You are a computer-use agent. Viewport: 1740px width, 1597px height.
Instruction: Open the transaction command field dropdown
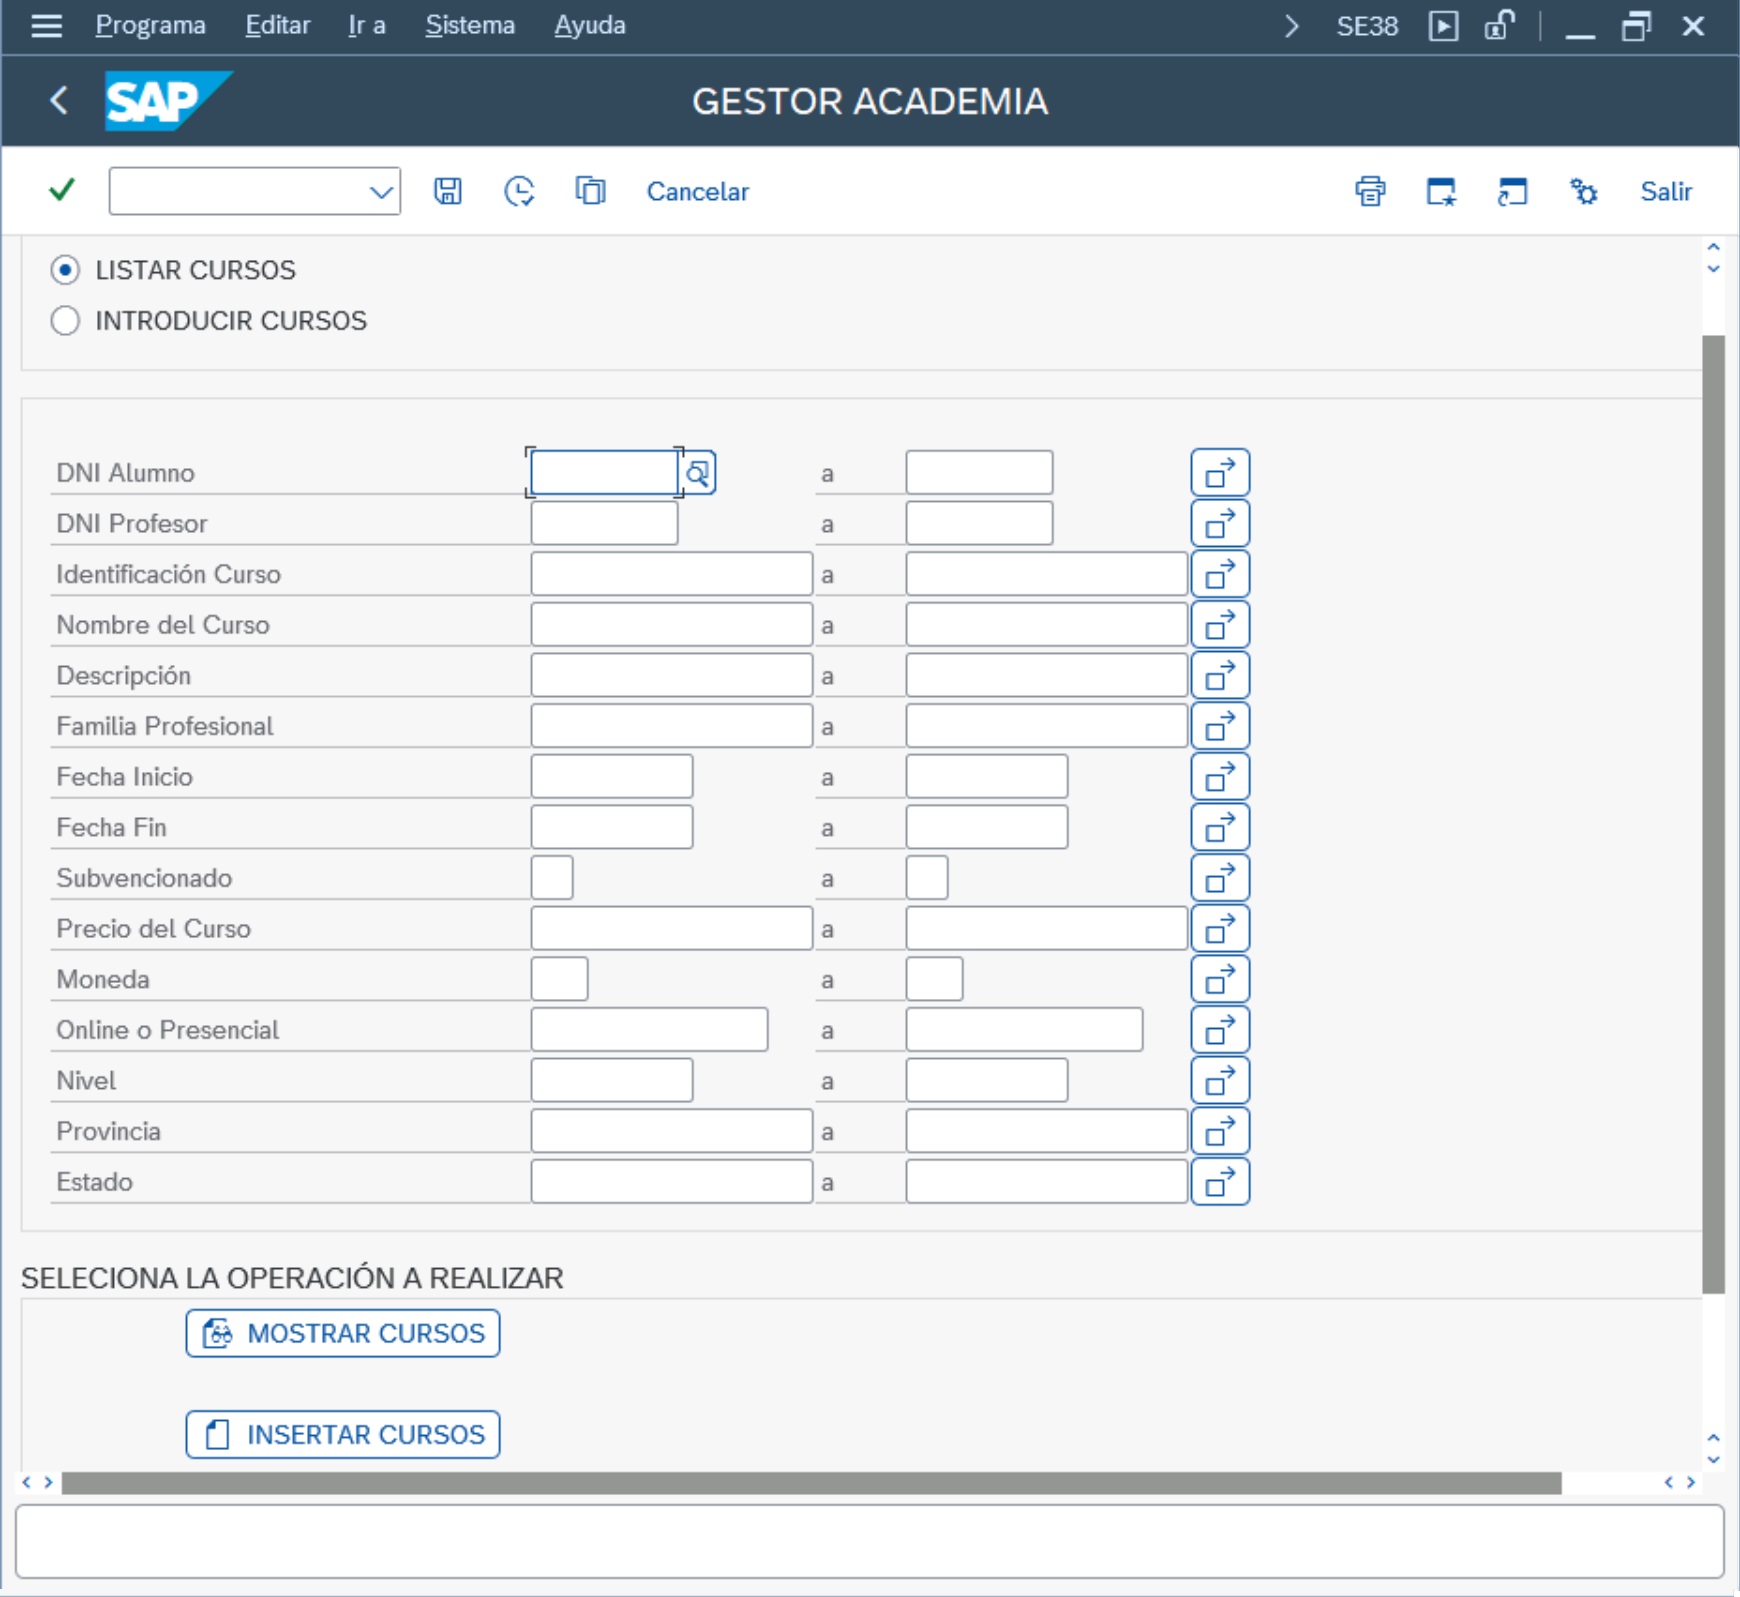(x=381, y=191)
